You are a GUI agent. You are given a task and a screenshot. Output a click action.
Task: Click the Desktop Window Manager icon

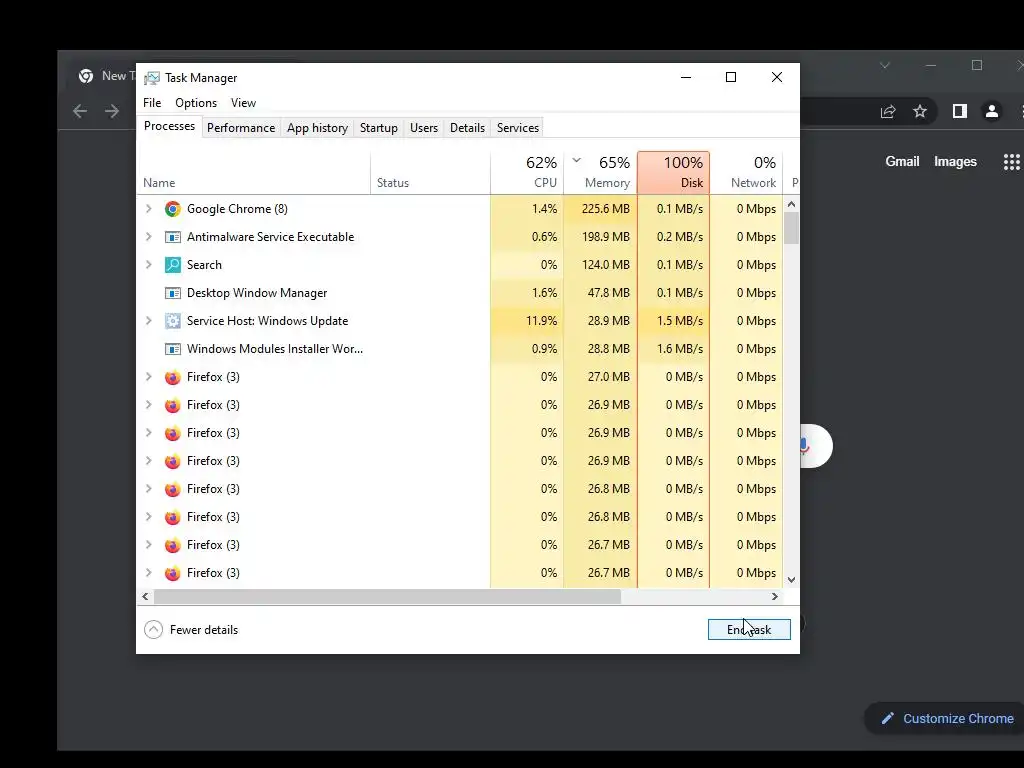pos(172,293)
